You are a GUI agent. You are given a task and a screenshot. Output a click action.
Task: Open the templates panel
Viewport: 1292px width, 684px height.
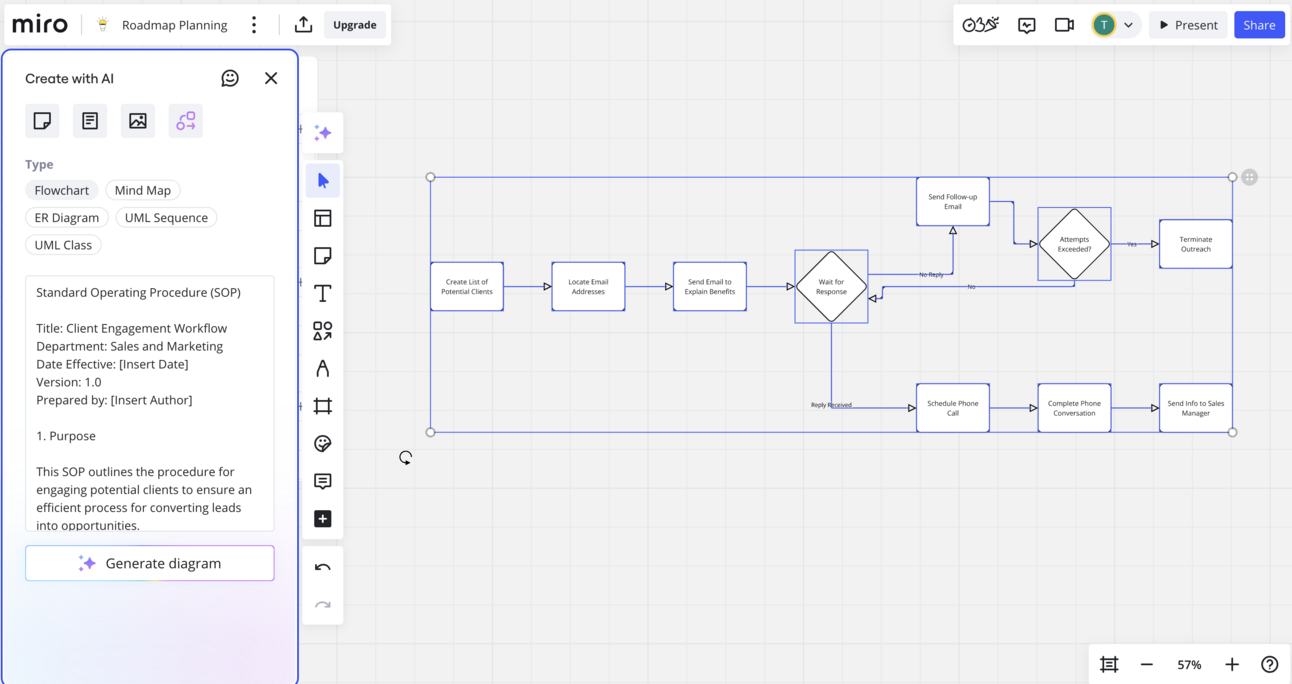[x=322, y=217]
